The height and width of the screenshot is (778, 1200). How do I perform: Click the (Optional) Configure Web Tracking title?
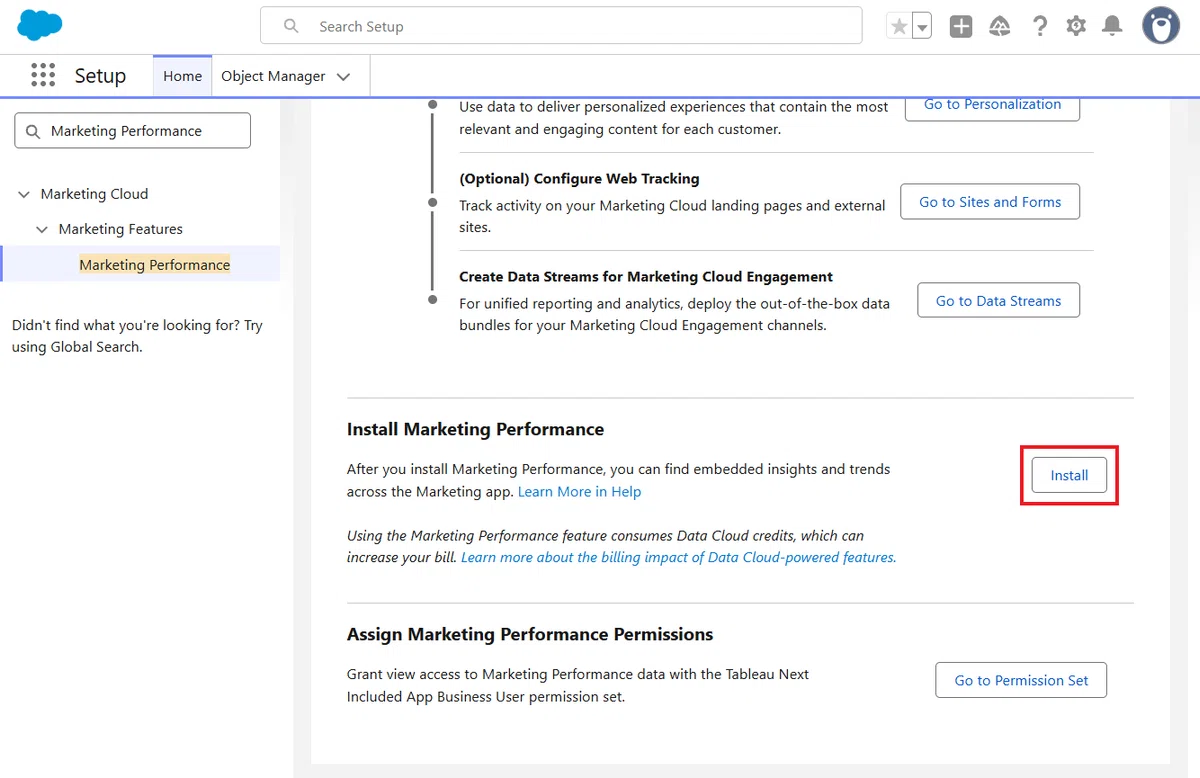click(x=579, y=178)
